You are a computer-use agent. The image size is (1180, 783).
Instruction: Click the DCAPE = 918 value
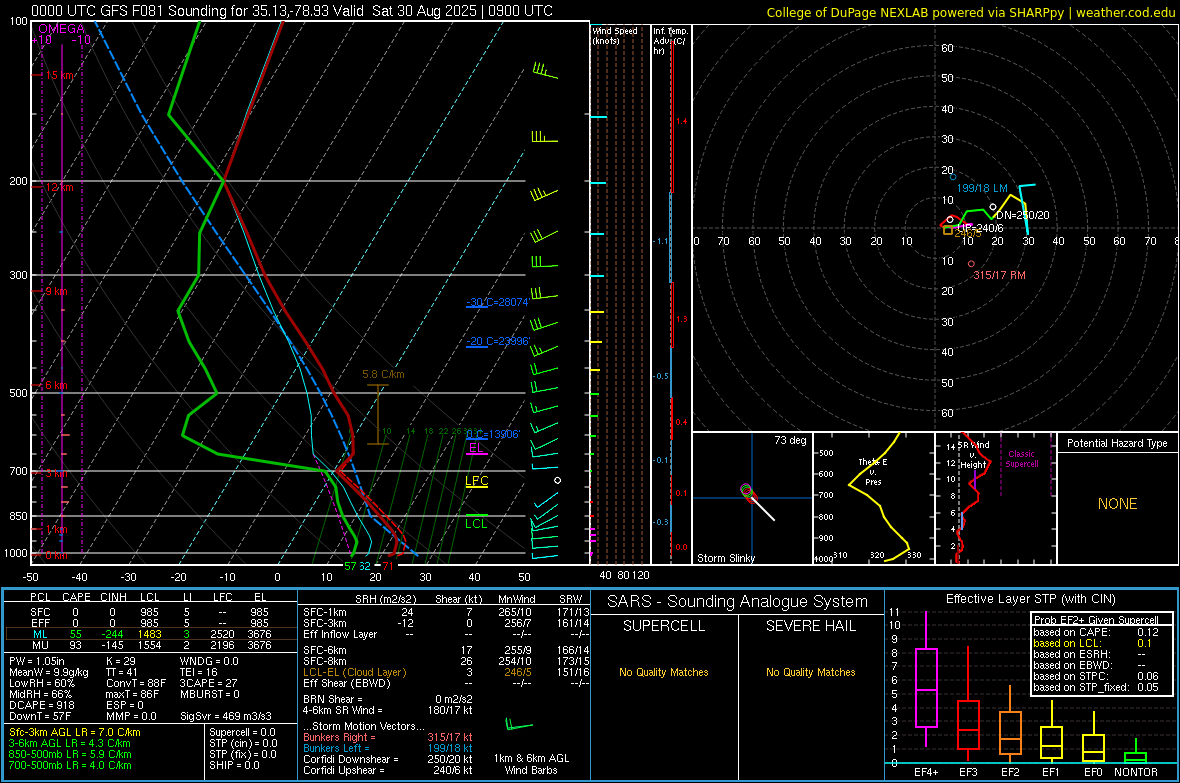pyautogui.click(x=41, y=705)
